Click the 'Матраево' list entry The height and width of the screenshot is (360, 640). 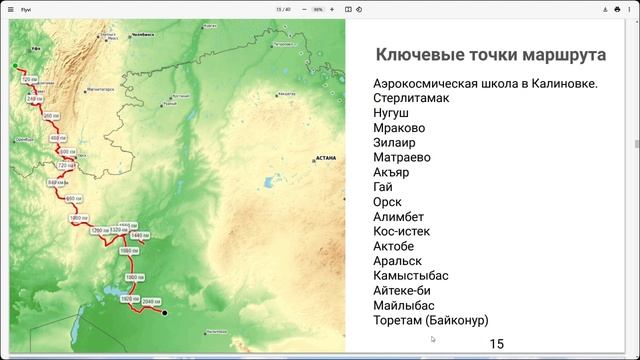click(402, 157)
